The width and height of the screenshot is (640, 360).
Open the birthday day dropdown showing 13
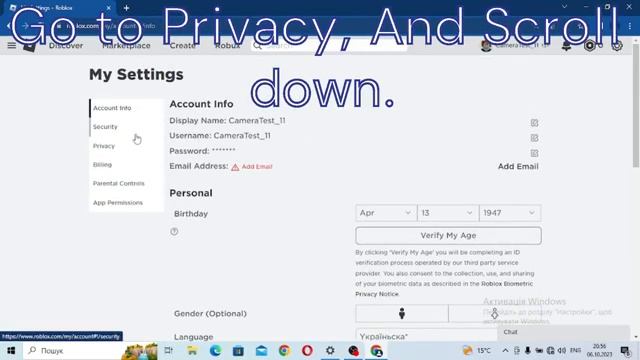click(448, 213)
